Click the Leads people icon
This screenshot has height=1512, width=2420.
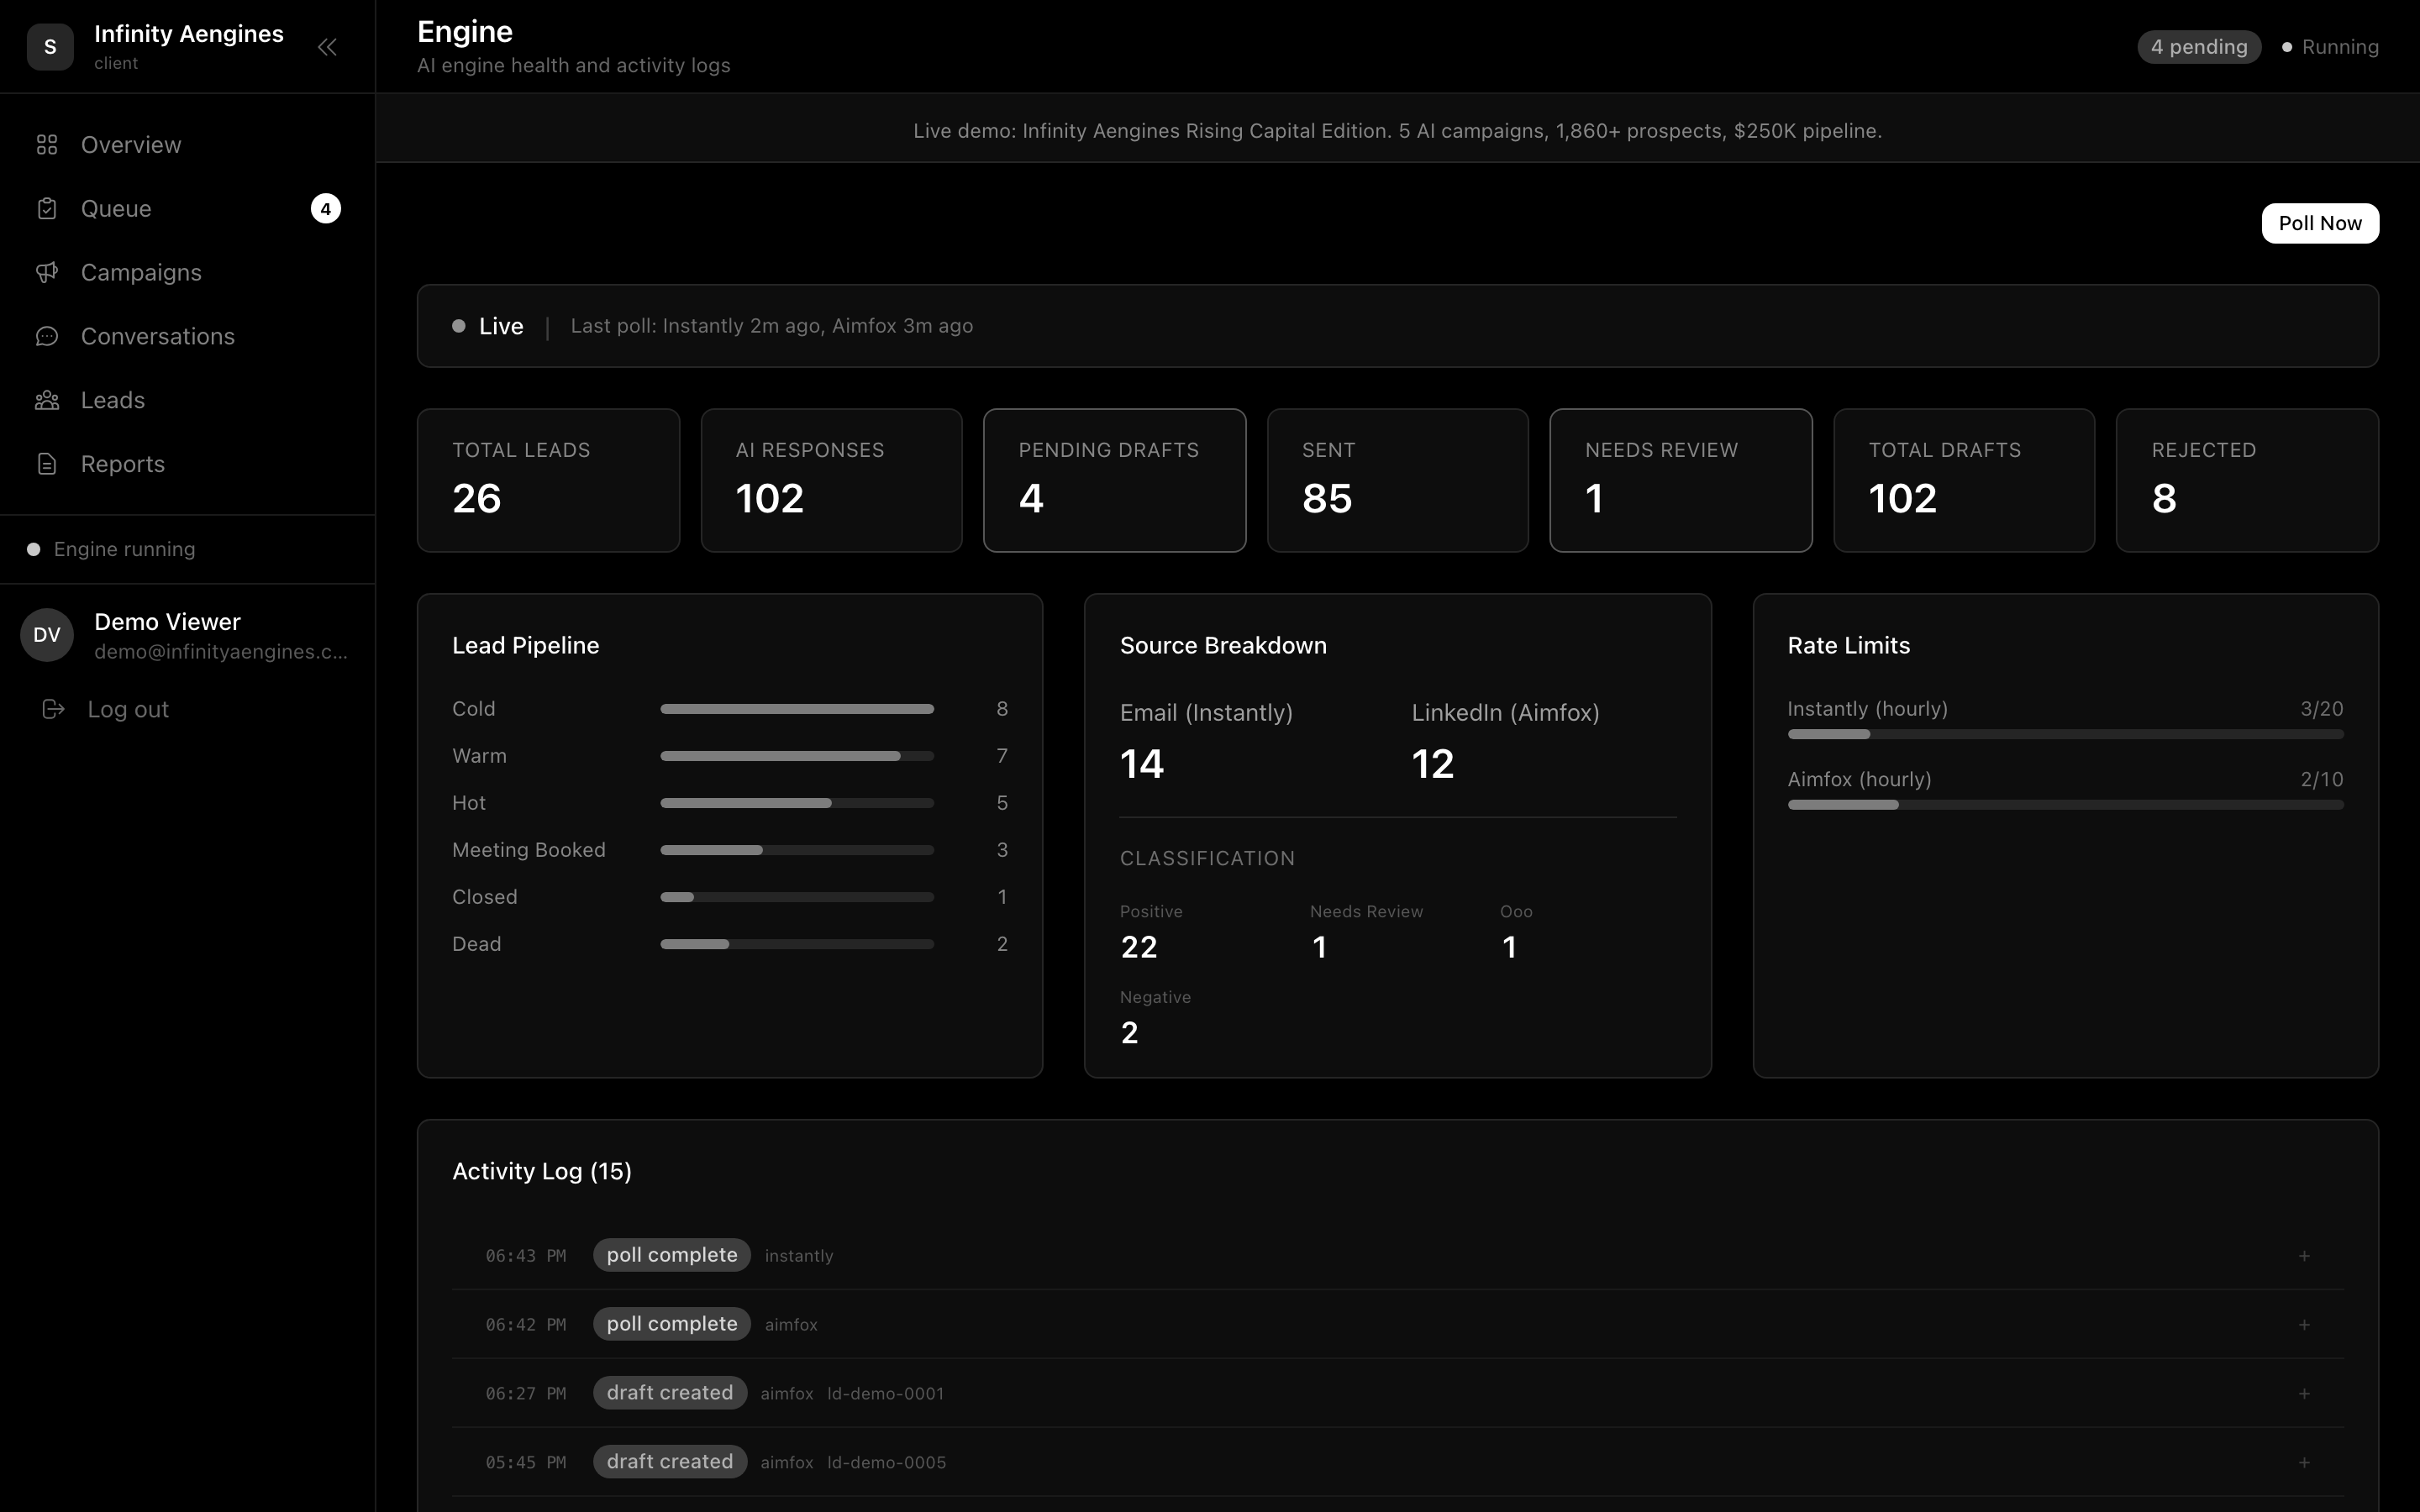pos(47,401)
